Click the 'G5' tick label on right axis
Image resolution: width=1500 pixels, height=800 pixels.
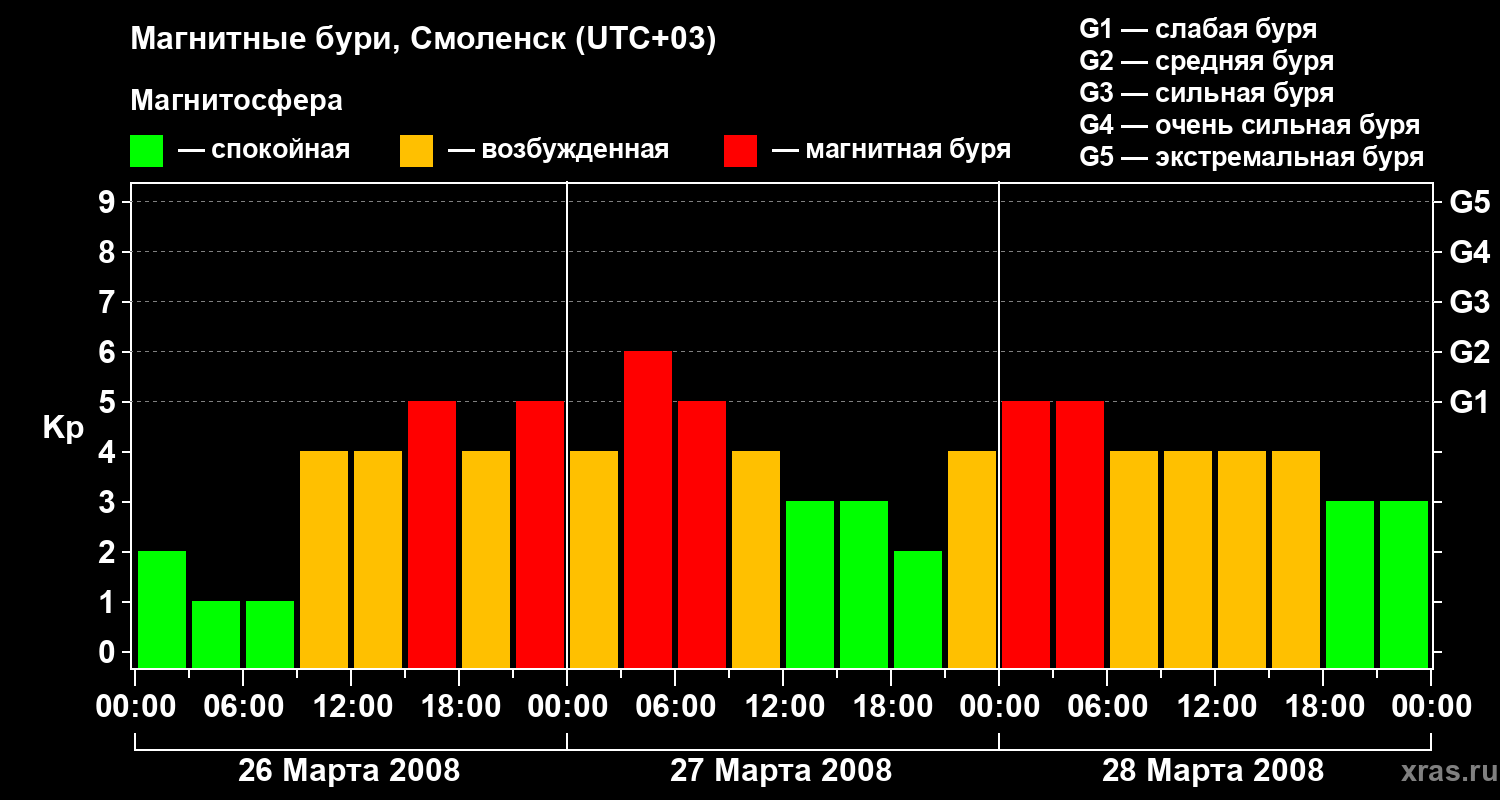click(1469, 203)
